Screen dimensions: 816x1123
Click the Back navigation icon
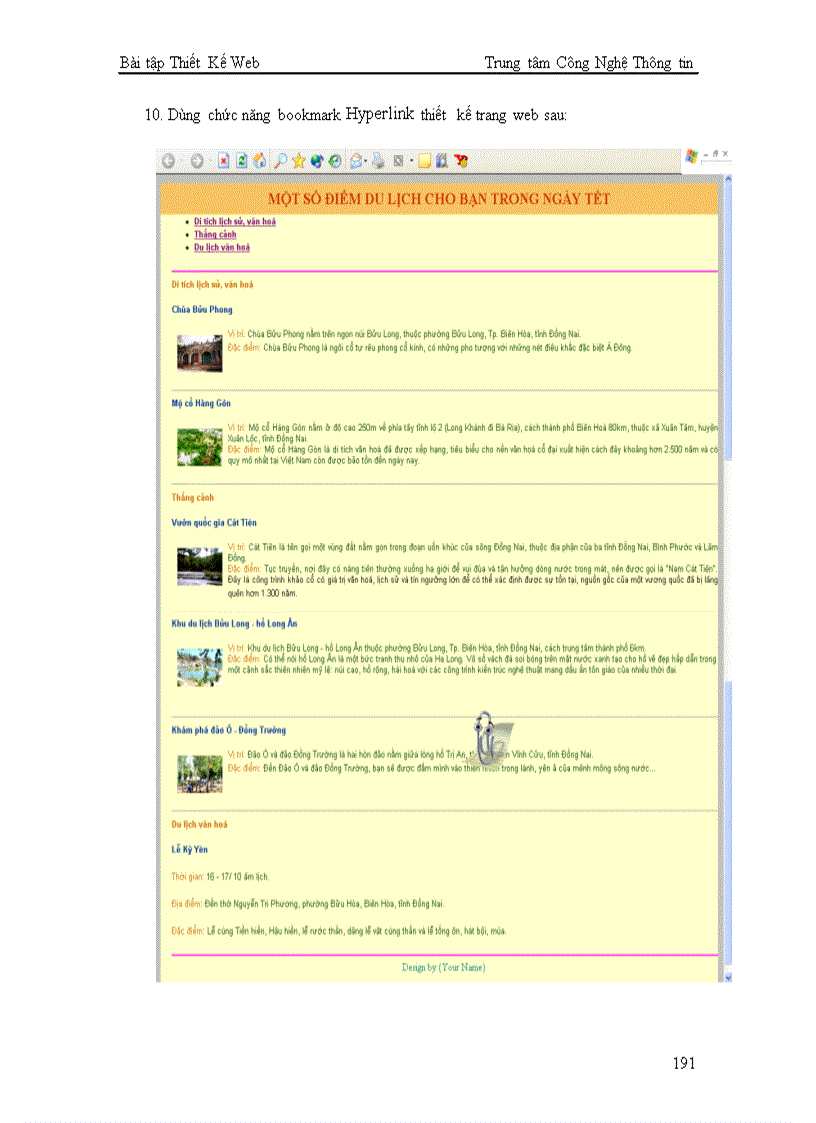tap(166, 160)
